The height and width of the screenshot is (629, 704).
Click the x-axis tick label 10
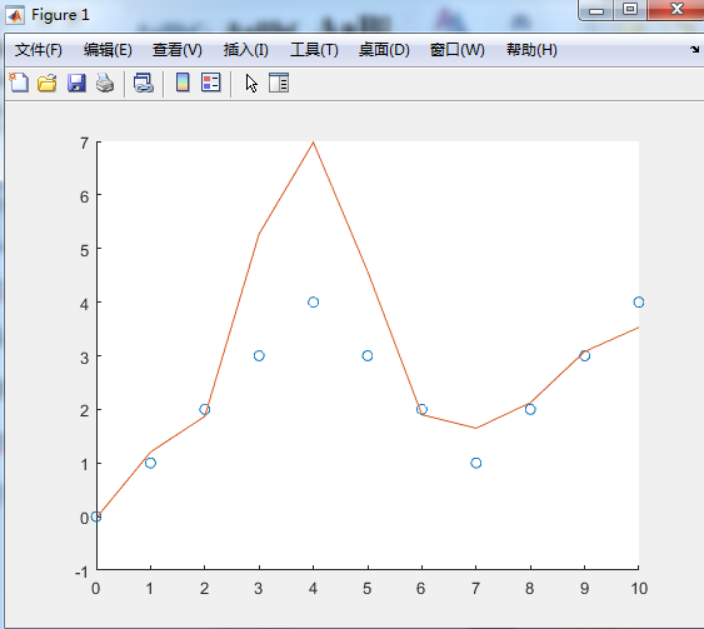coord(639,589)
